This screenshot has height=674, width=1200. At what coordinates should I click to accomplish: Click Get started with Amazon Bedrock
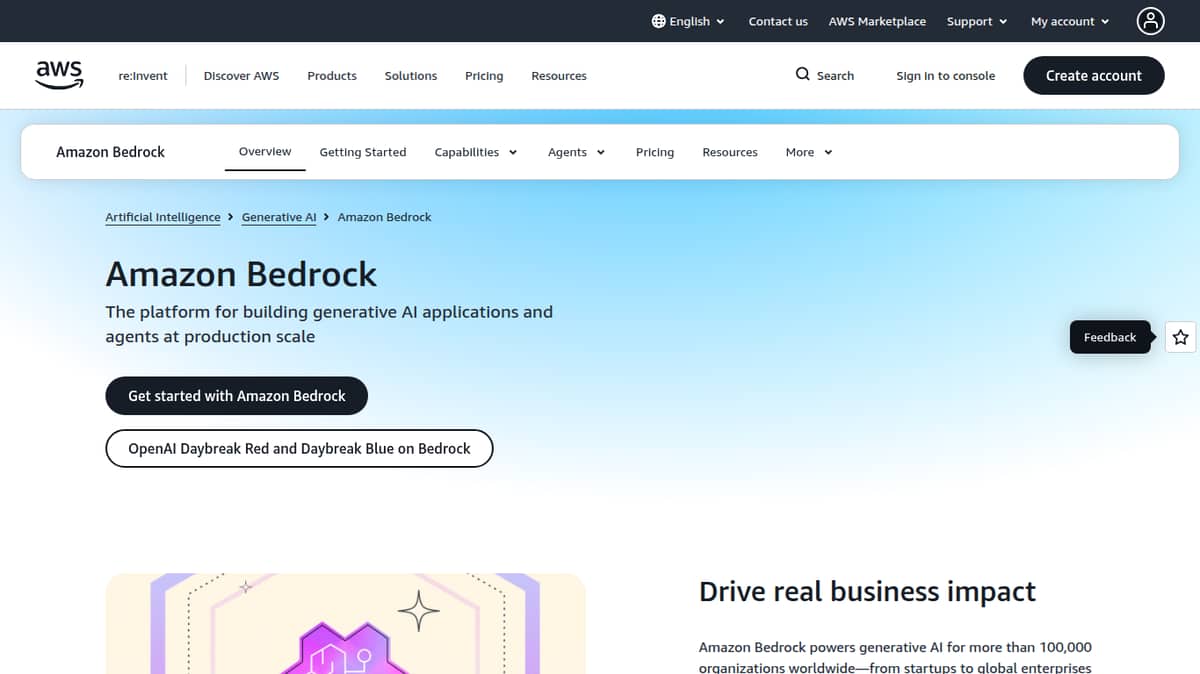coord(237,396)
